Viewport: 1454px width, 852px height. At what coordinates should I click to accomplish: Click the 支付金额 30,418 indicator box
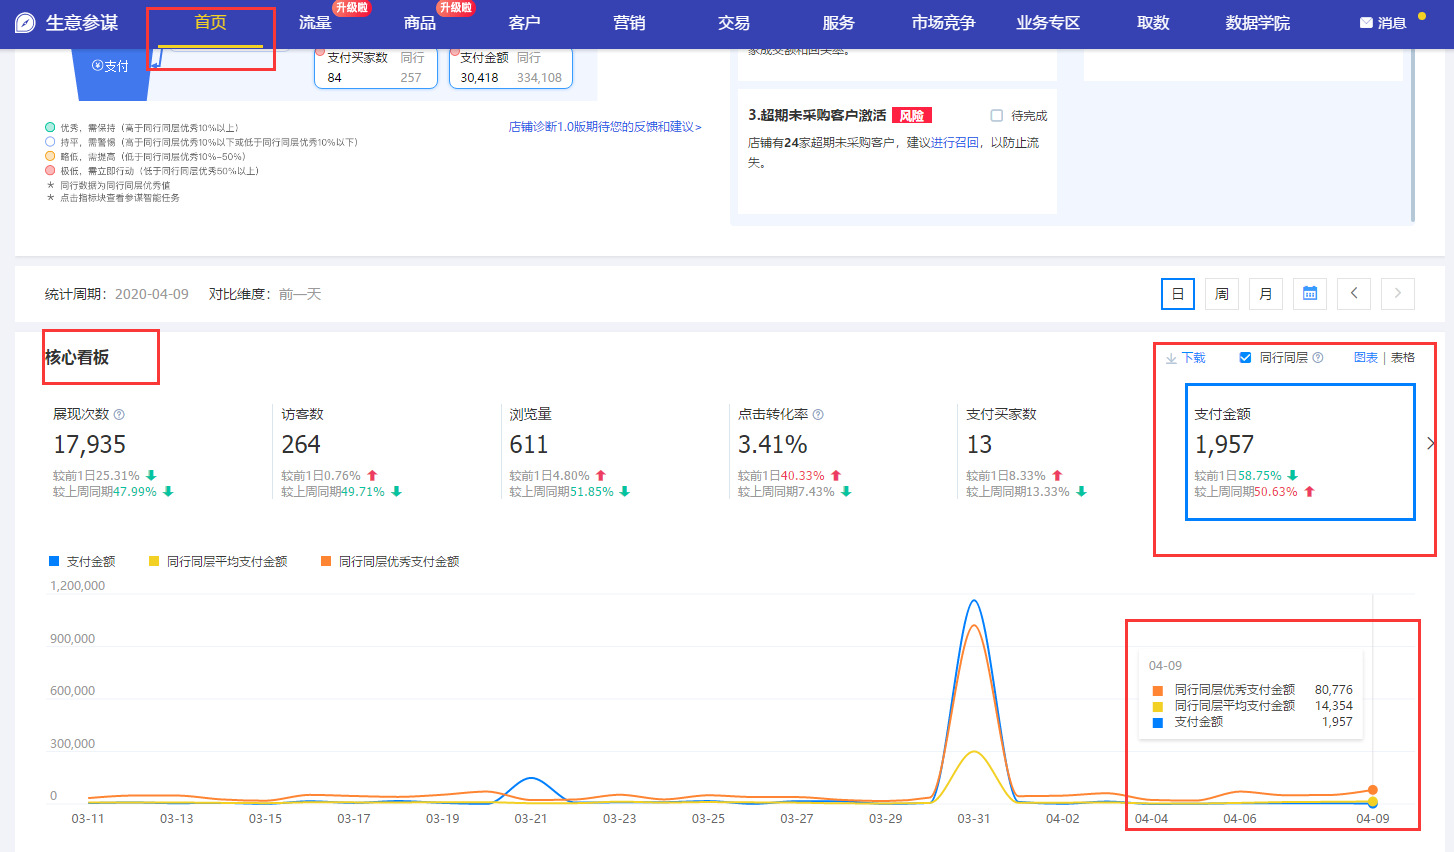pyautogui.click(x=511, y=68)
